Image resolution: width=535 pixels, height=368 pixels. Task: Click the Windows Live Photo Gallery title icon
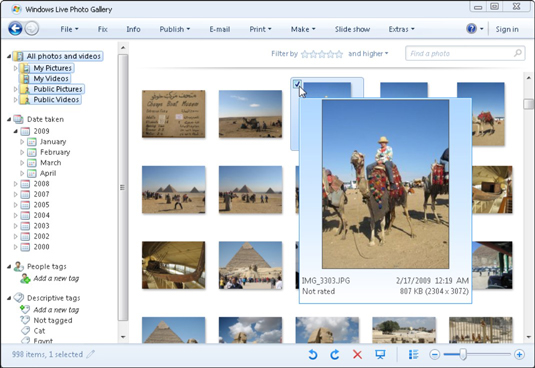click(x=15, y=9)
